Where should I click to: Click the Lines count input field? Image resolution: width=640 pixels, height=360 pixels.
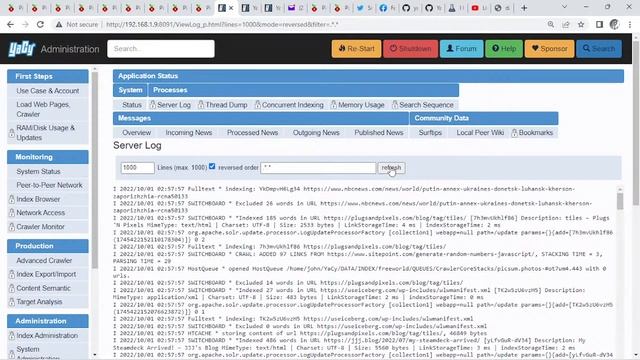pyautogui.click(x=137, y=168)
